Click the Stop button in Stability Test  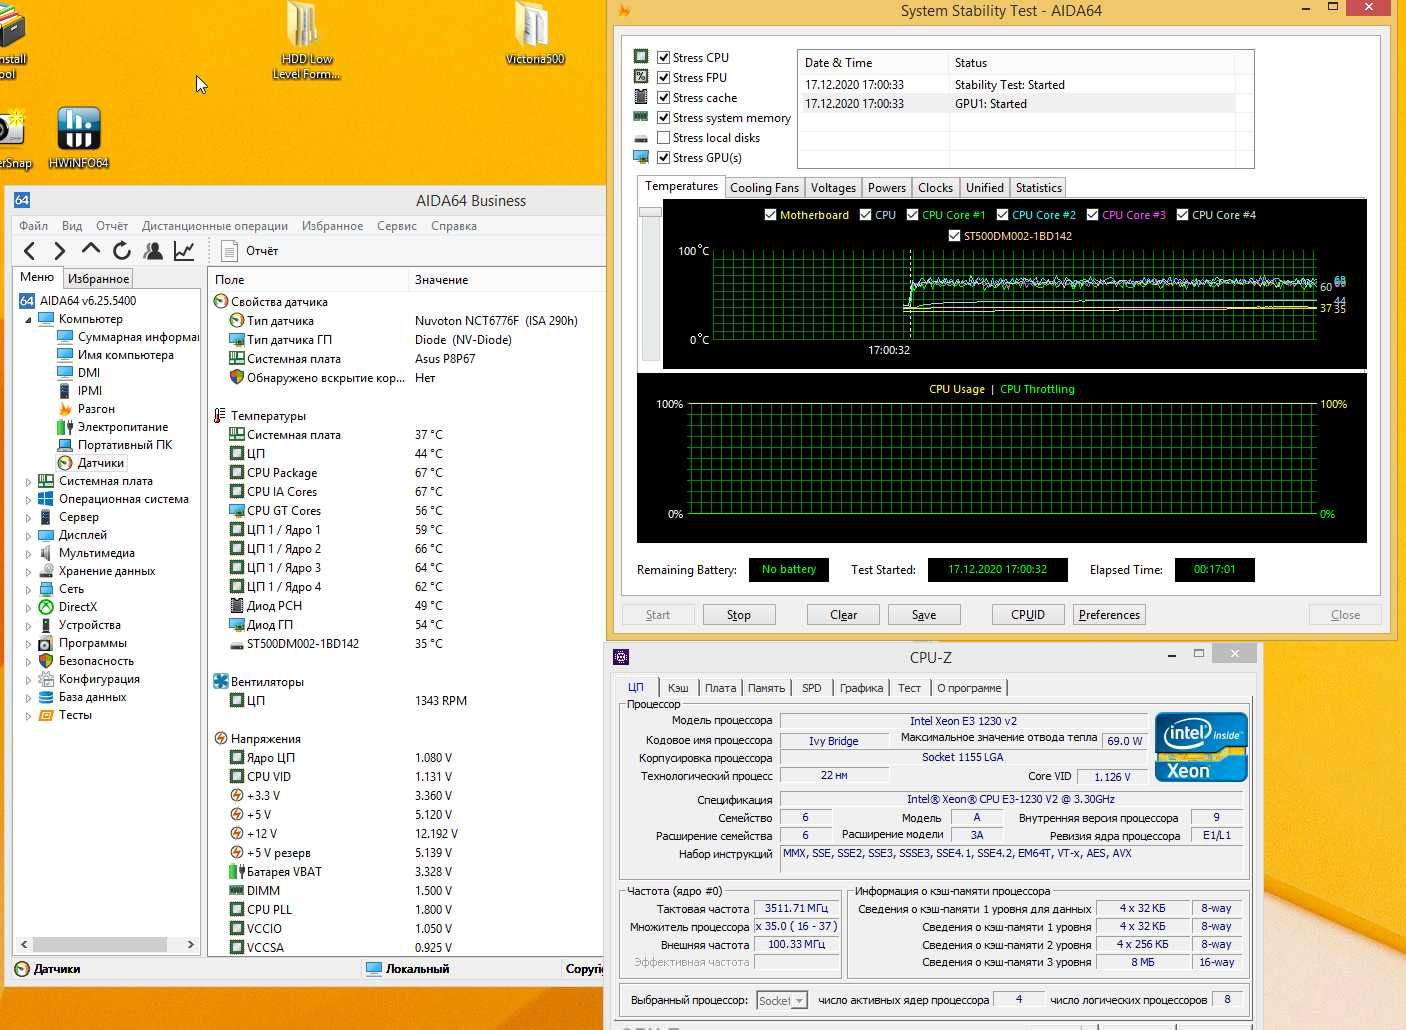click(x=739, y=615)
